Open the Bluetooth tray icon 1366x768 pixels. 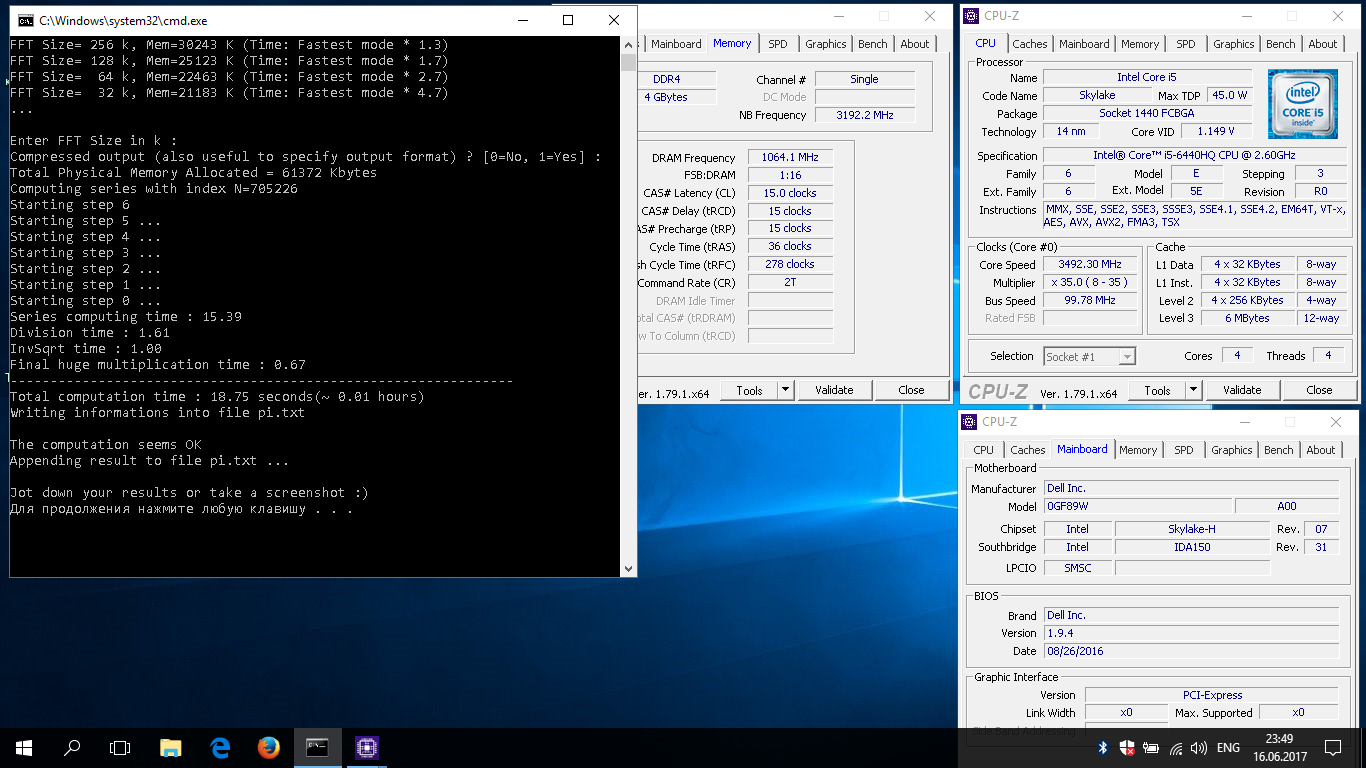pos(1104,747)
